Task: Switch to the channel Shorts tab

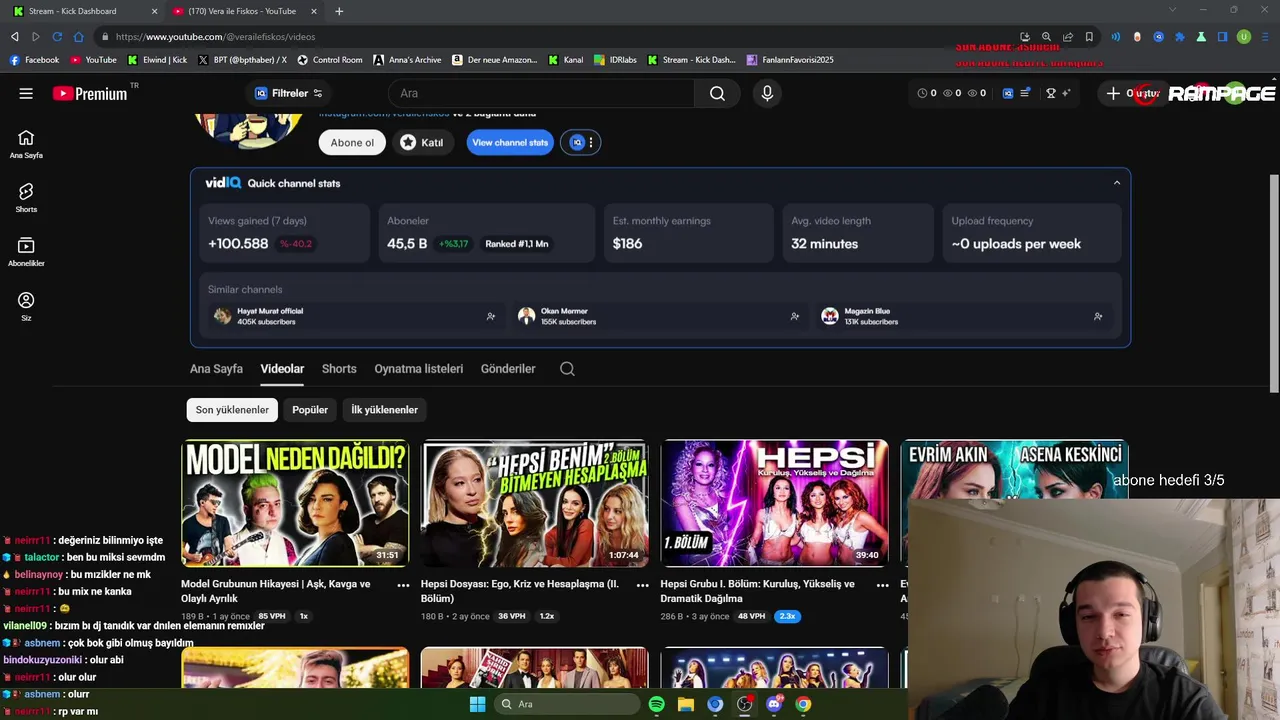Action: pyautogui.click(x=339, y=369)
